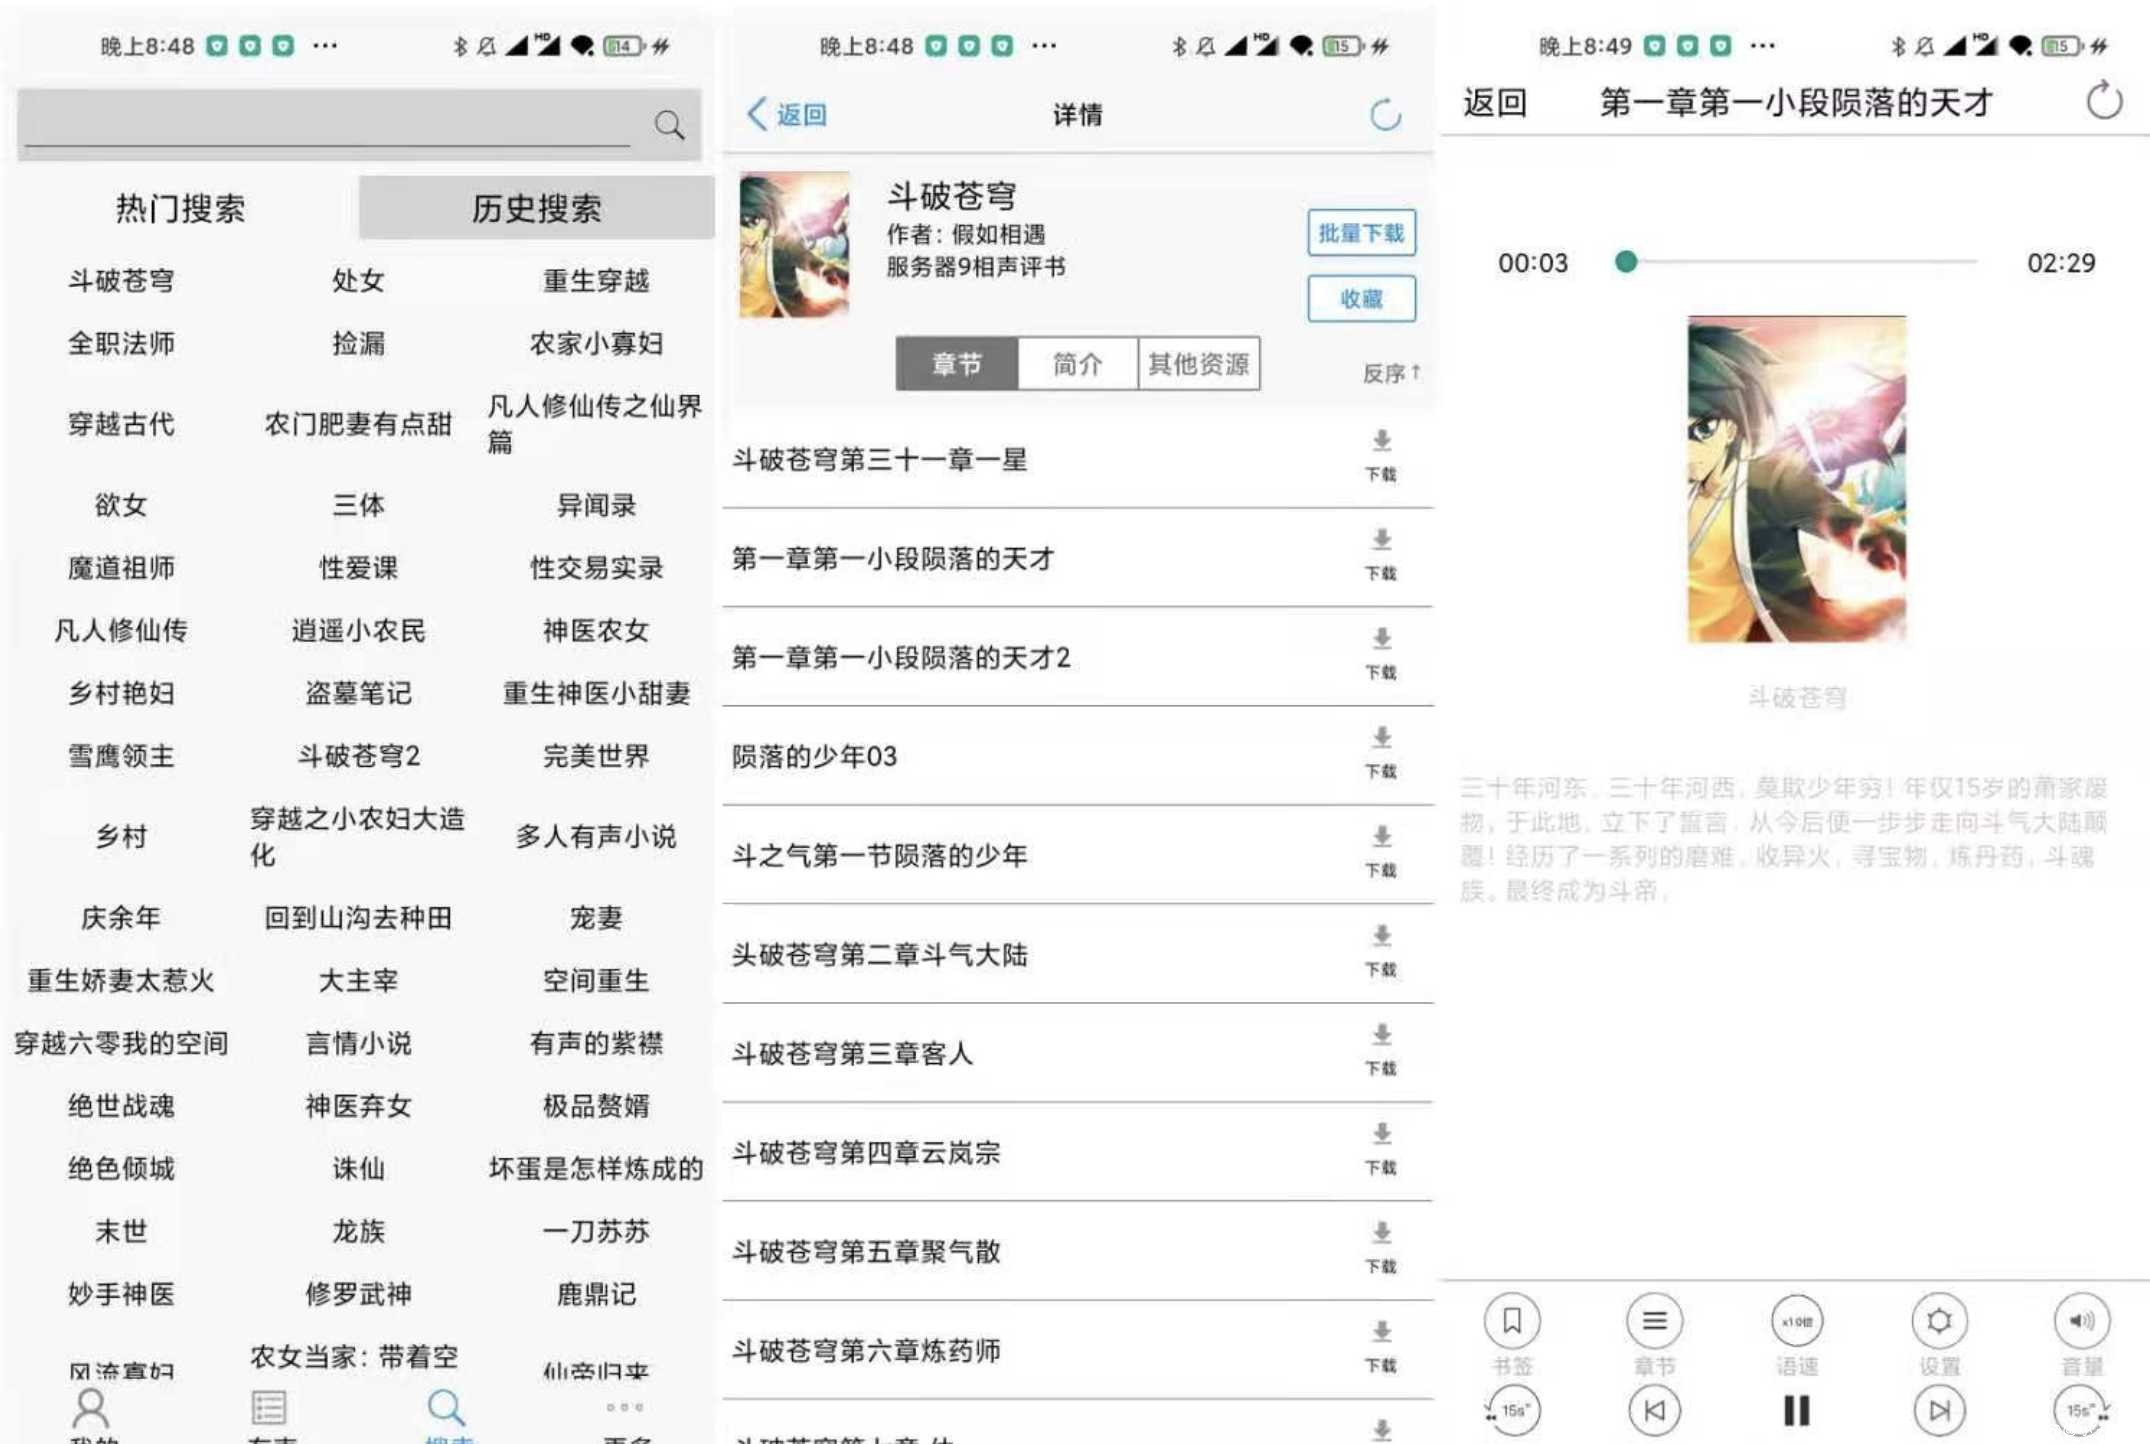
Task: Pause audio playback
Action: [x=1797, y=1410]
